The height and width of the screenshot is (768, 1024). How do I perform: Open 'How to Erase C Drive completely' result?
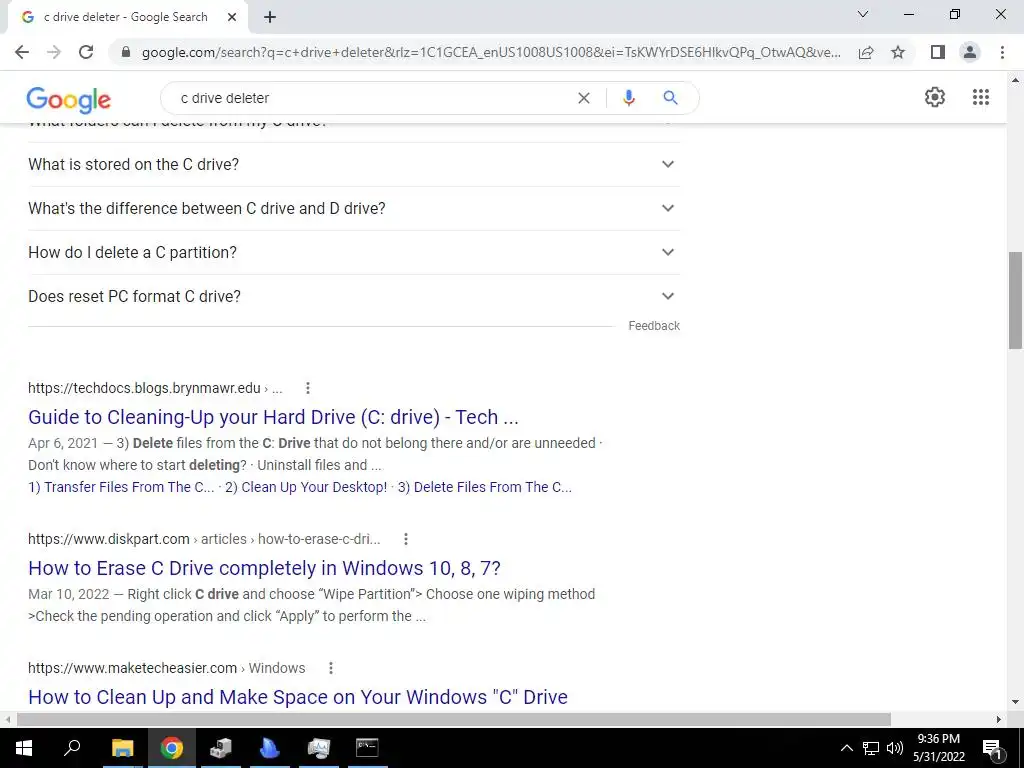click(x=264, y=568)
